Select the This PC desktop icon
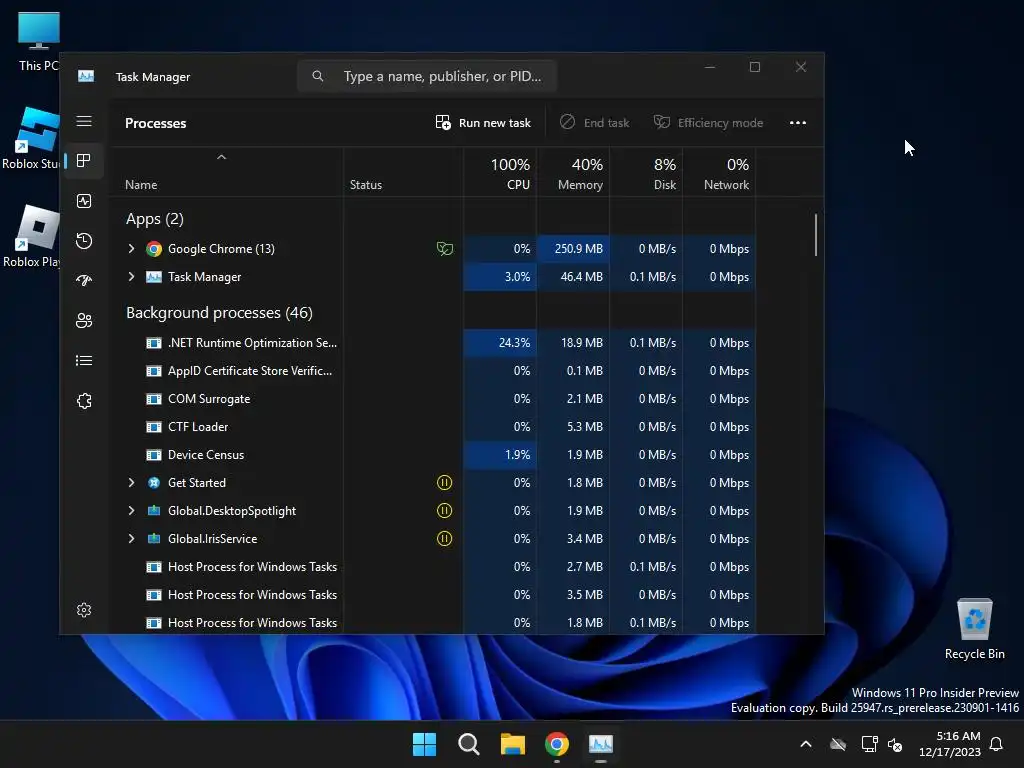Image resolution: width=1024 pixels, height=768 pixels. 39,41
